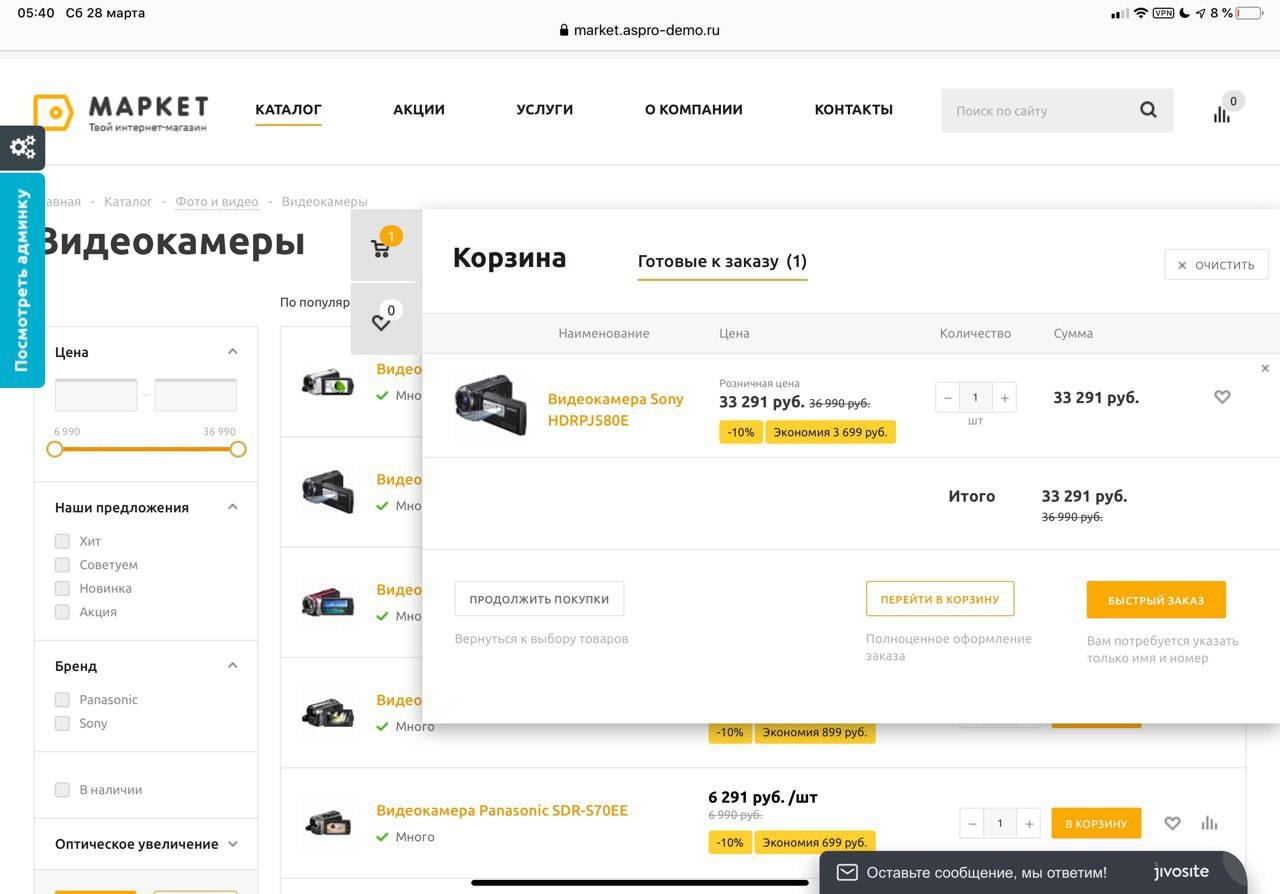Check the В наличии checkbox

pyautogui.click(x=62, y=790)
